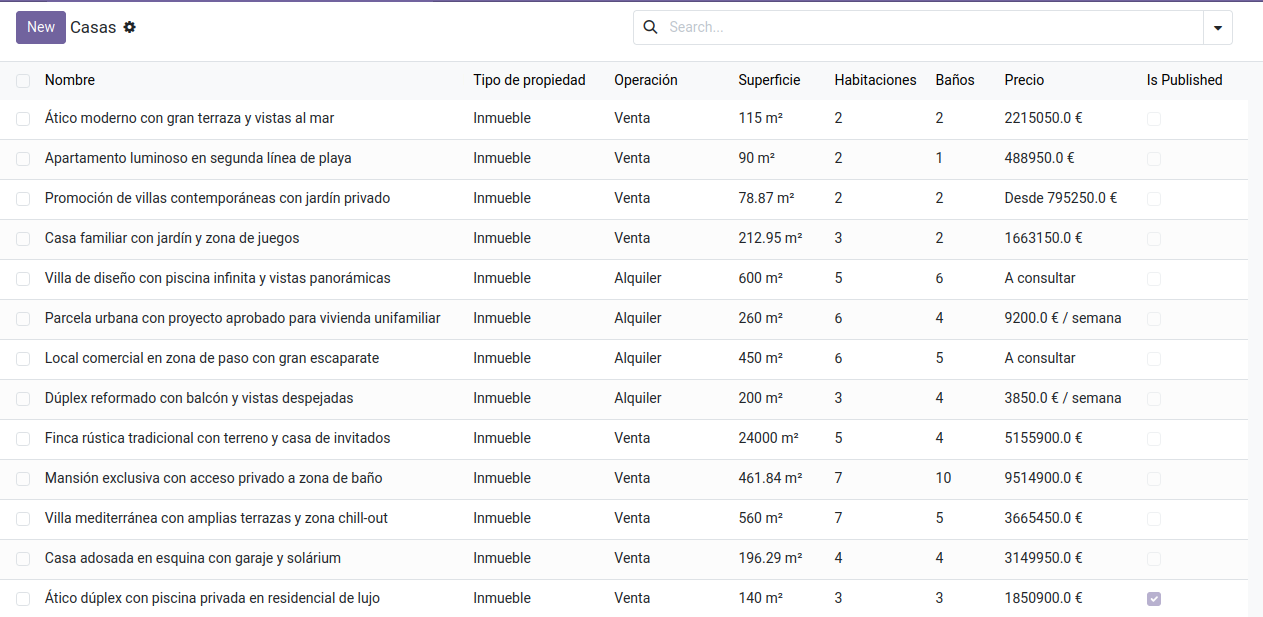Image resolution: width=1263 pixels, height=617 pixels.
Task: Toggle the select-all checkbox in header
Action: [x=23, y=80]
